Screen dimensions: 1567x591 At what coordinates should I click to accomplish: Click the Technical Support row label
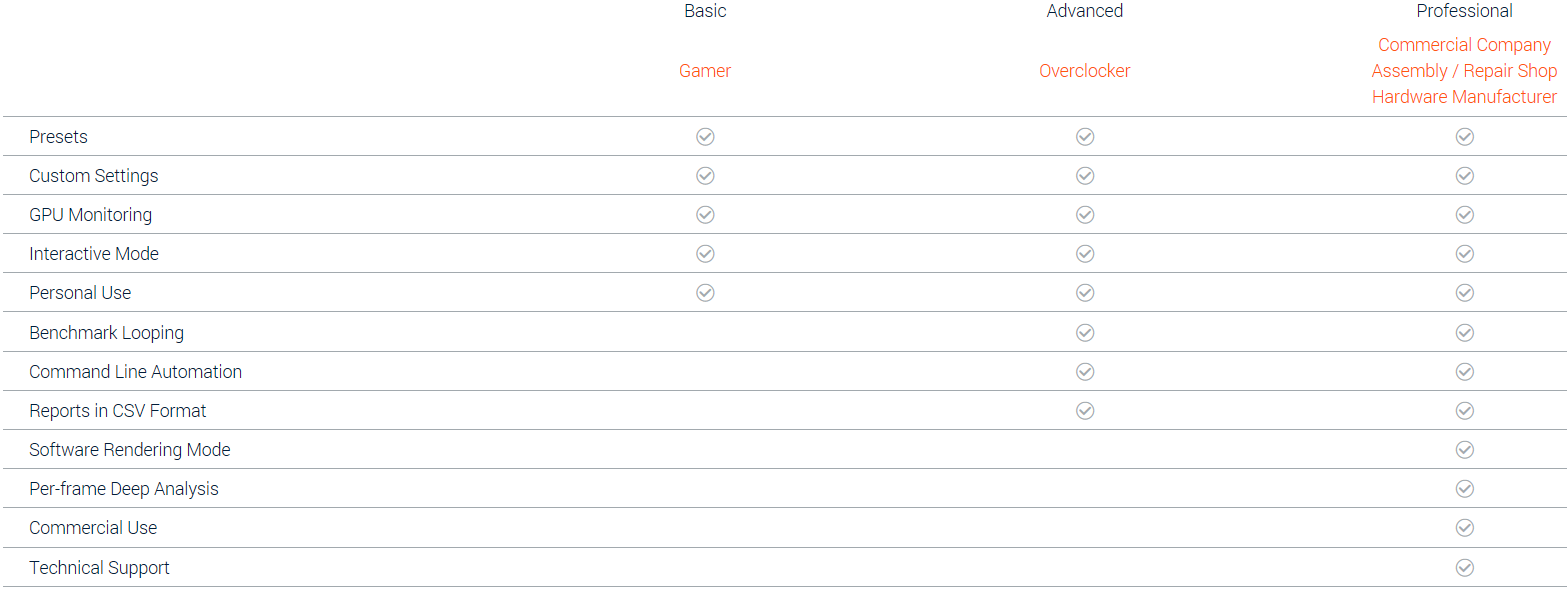coord(99,568)
